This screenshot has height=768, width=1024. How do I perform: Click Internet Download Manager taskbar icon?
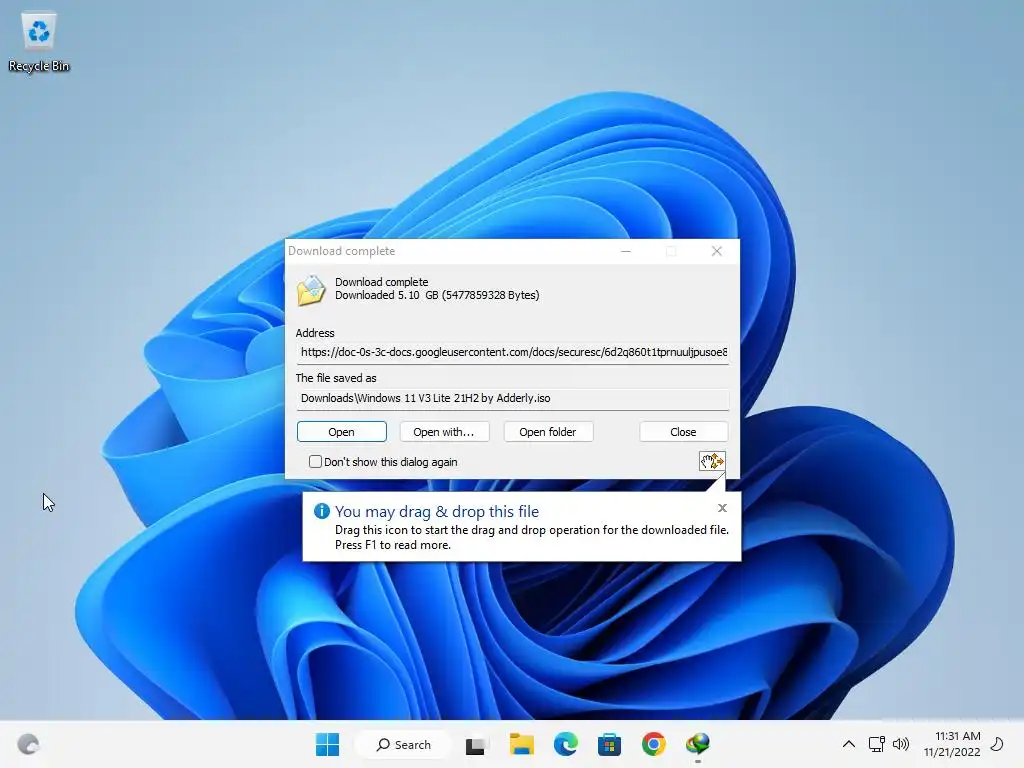pos(697,744)
